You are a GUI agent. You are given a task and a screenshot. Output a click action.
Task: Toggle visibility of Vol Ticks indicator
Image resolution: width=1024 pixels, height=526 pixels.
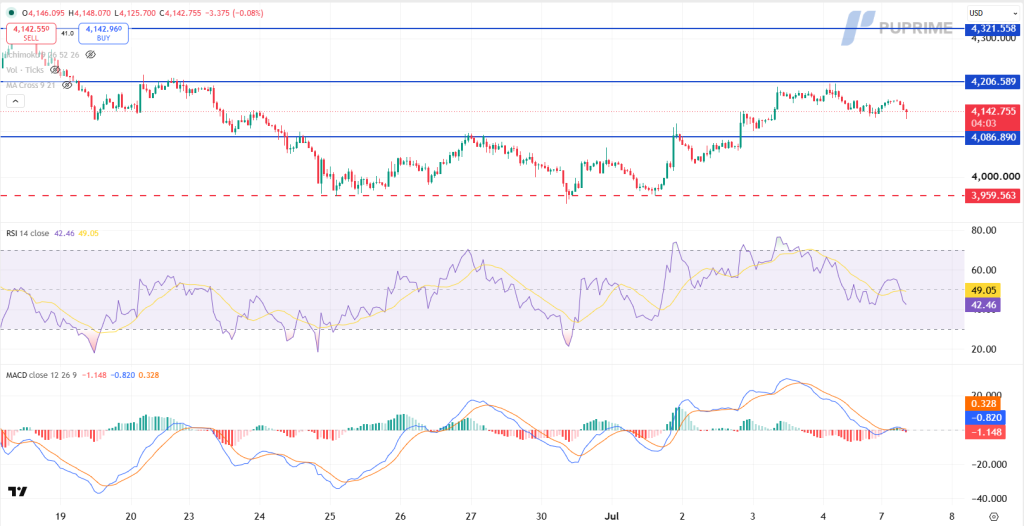pyautogui.click(x=55, y=70)
